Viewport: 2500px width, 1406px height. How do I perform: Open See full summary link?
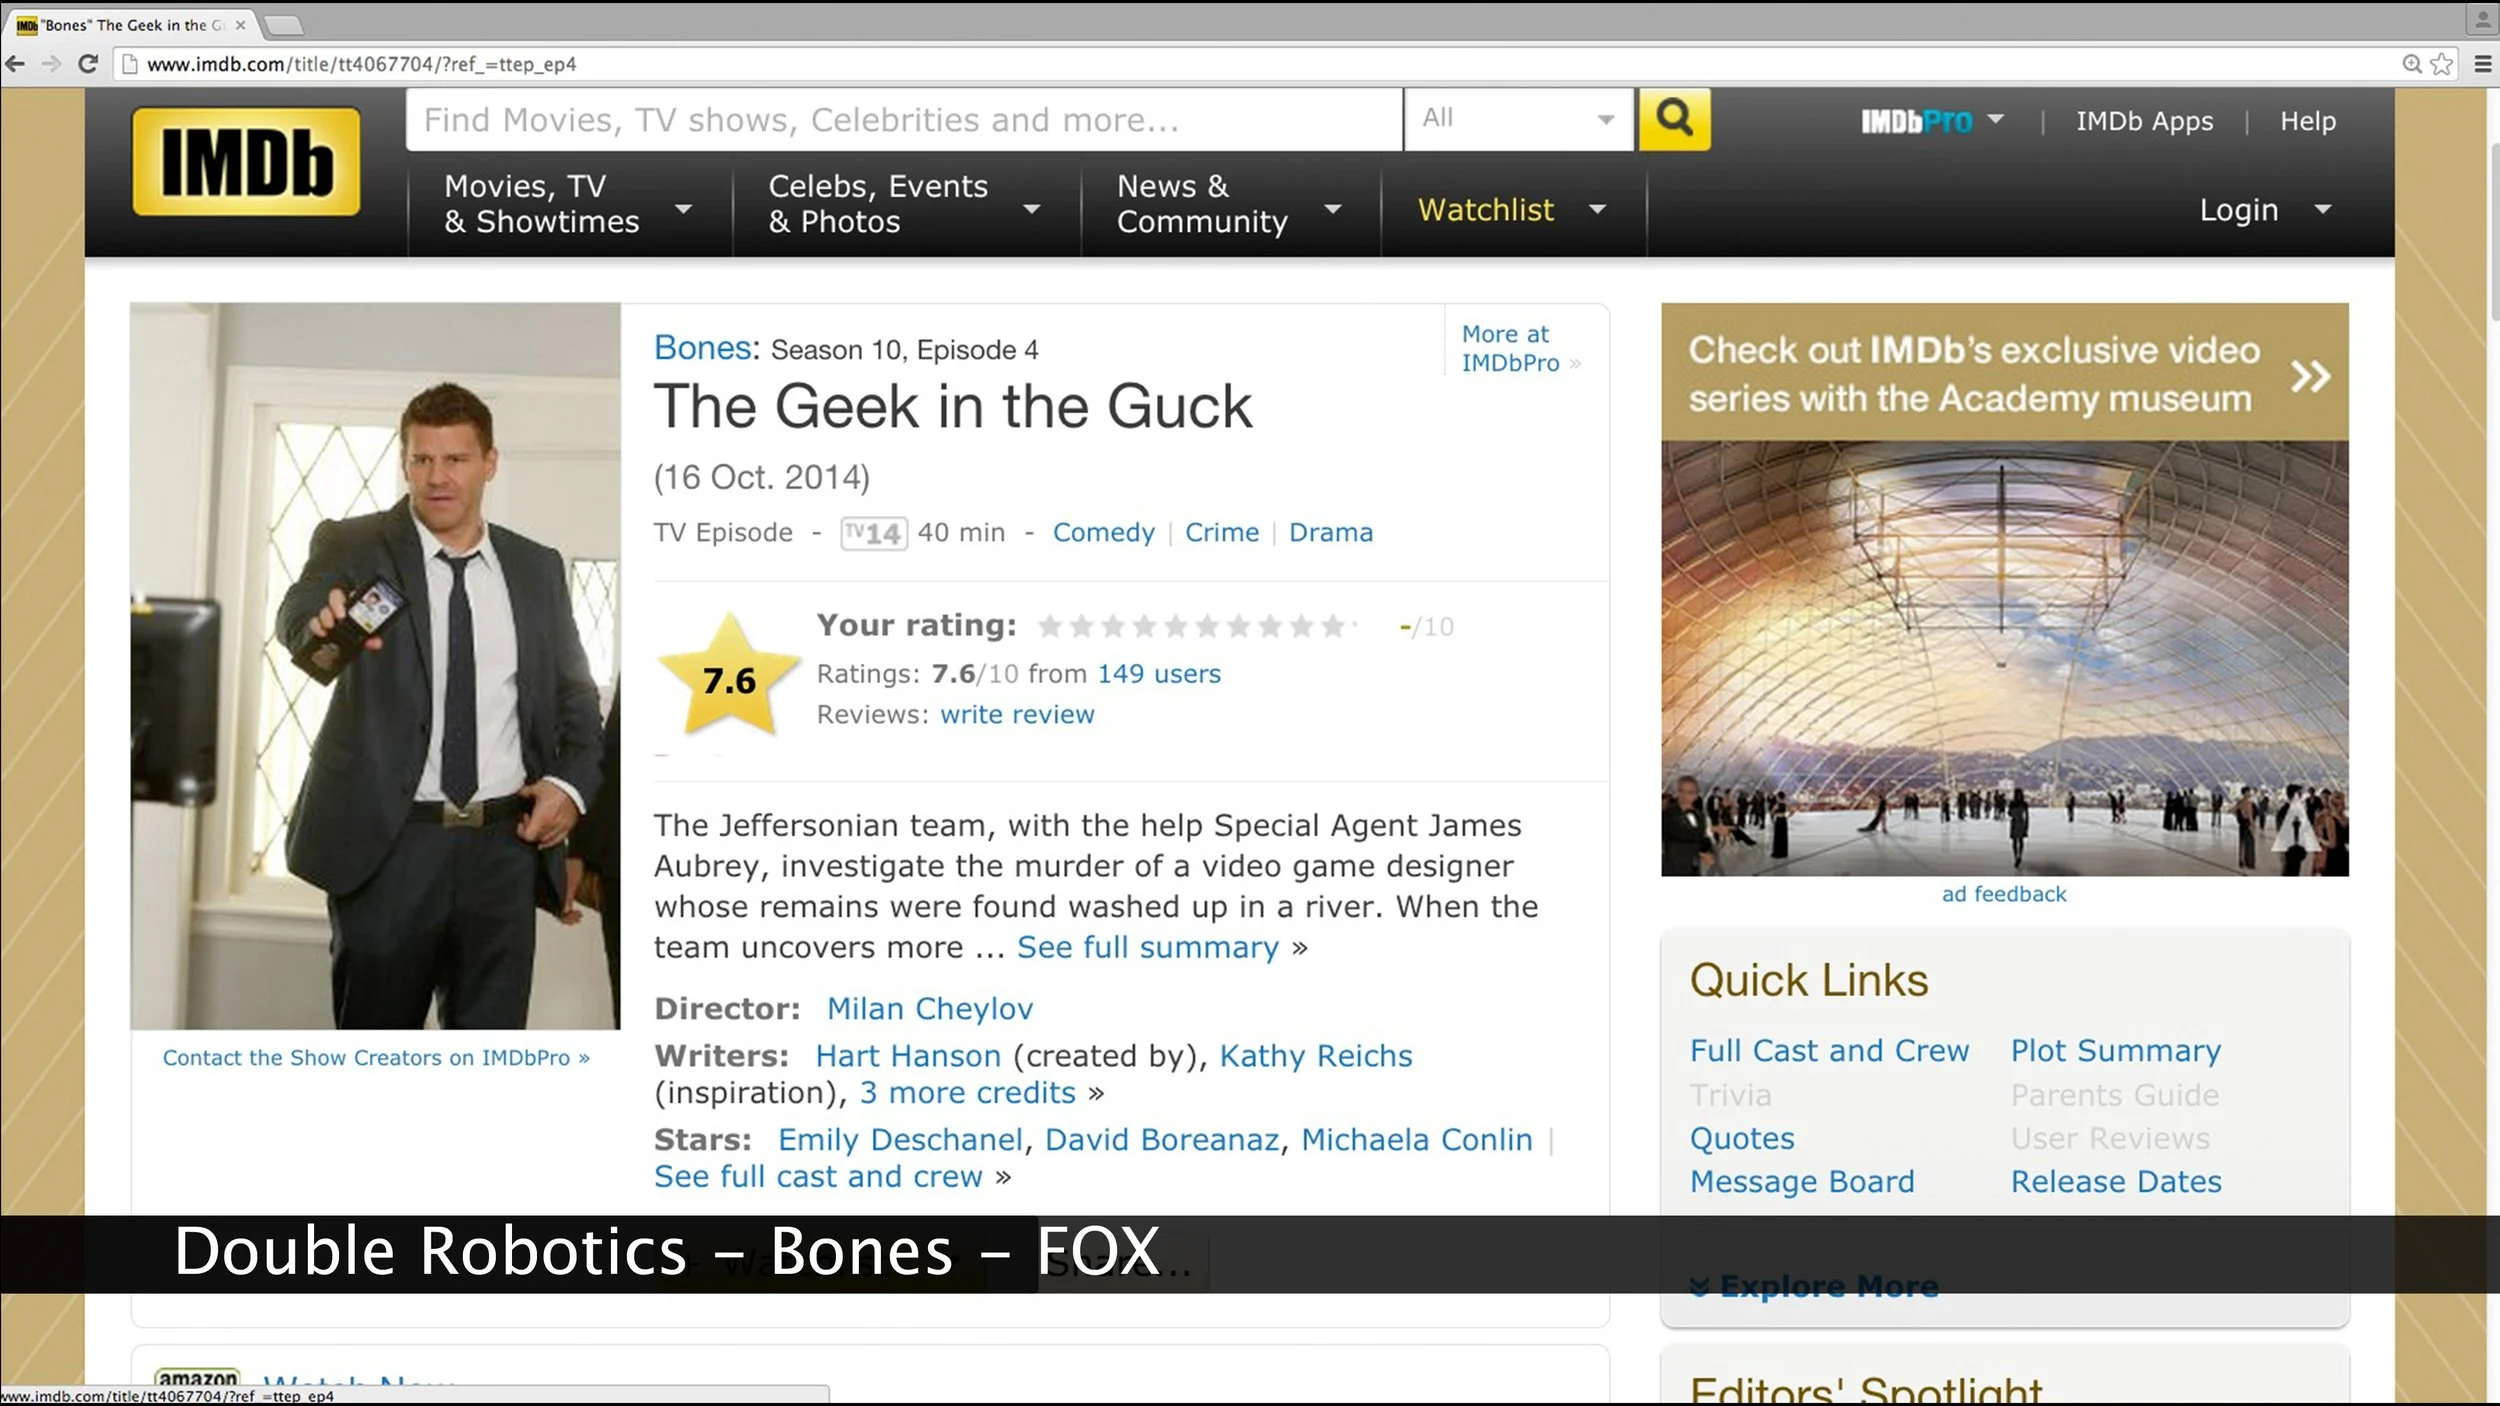click(1147, 947)
